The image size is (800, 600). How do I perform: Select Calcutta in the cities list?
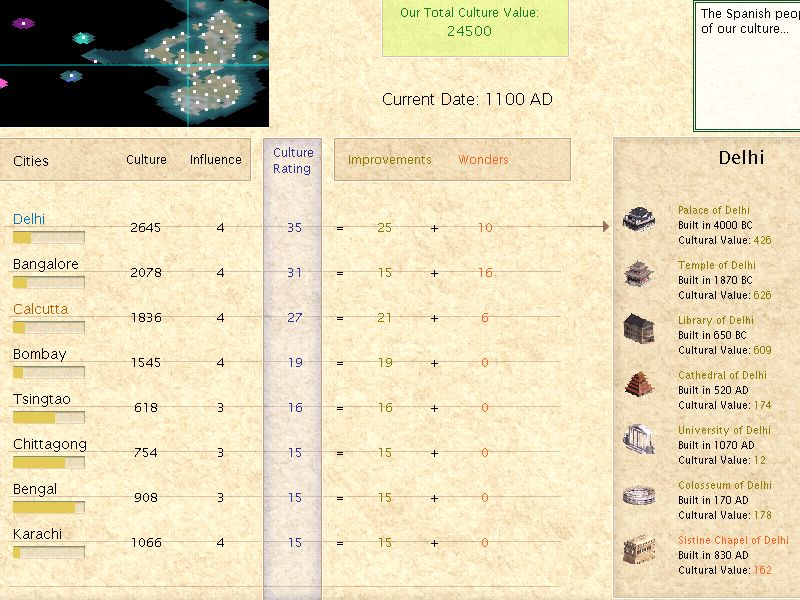pos(40,309)
